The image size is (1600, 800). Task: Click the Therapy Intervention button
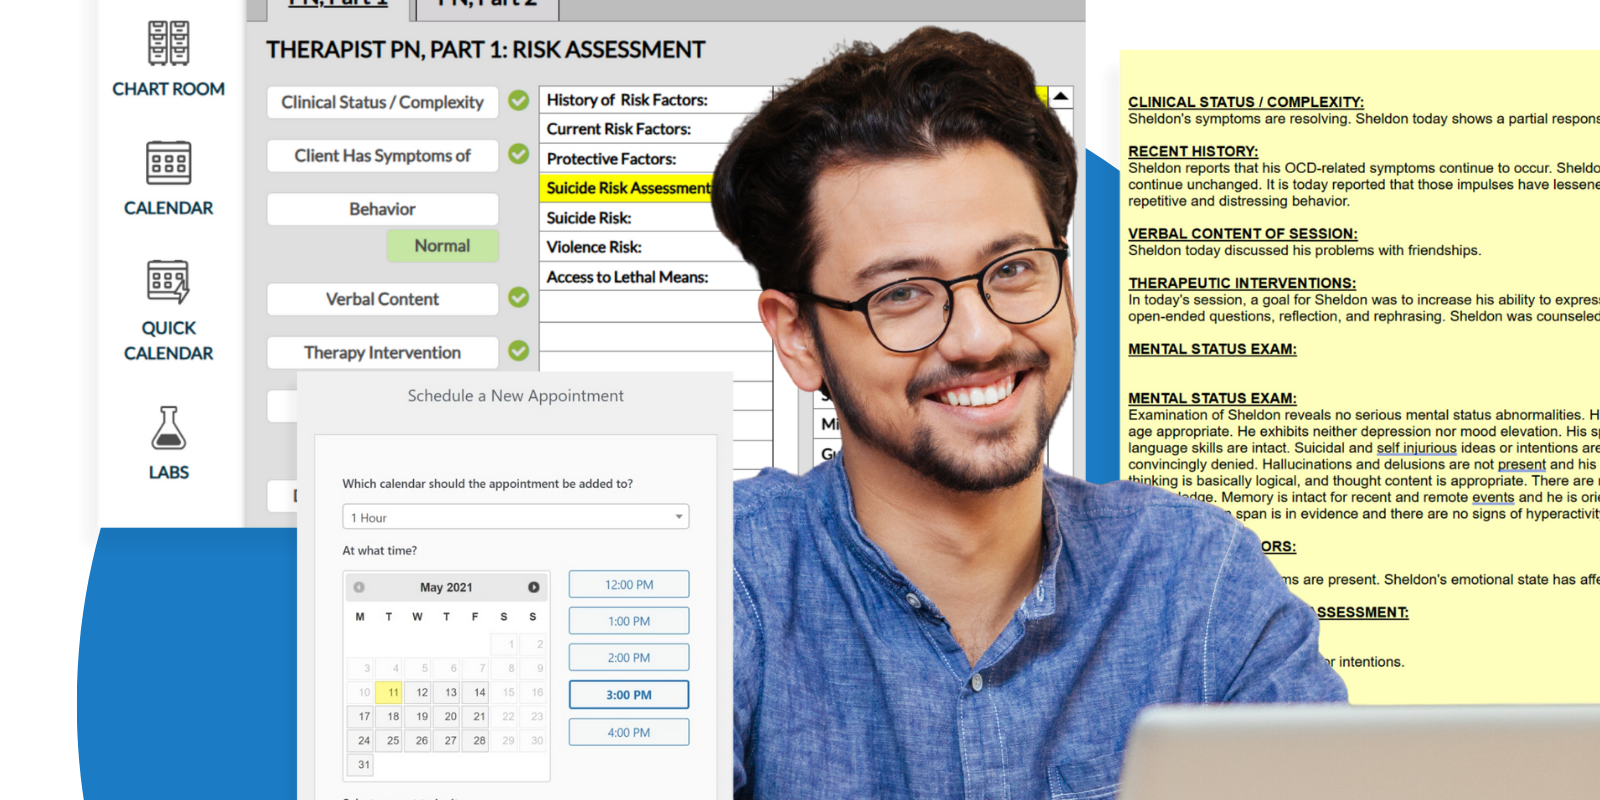(x=382, y=352)
